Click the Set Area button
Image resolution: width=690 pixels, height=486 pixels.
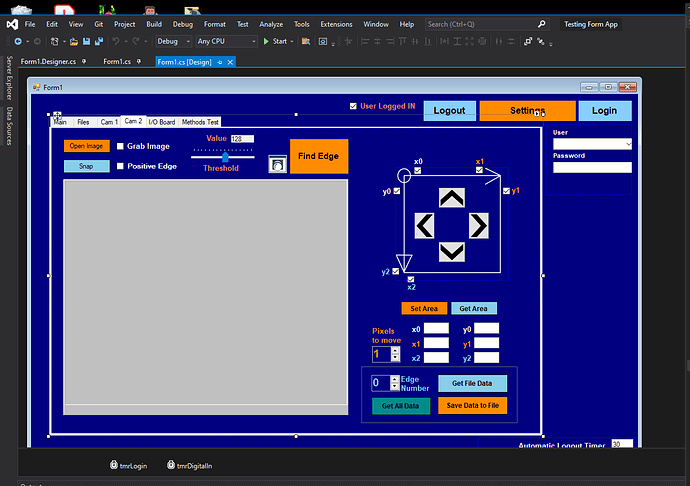pyautogui.click(x=424, y=309)
